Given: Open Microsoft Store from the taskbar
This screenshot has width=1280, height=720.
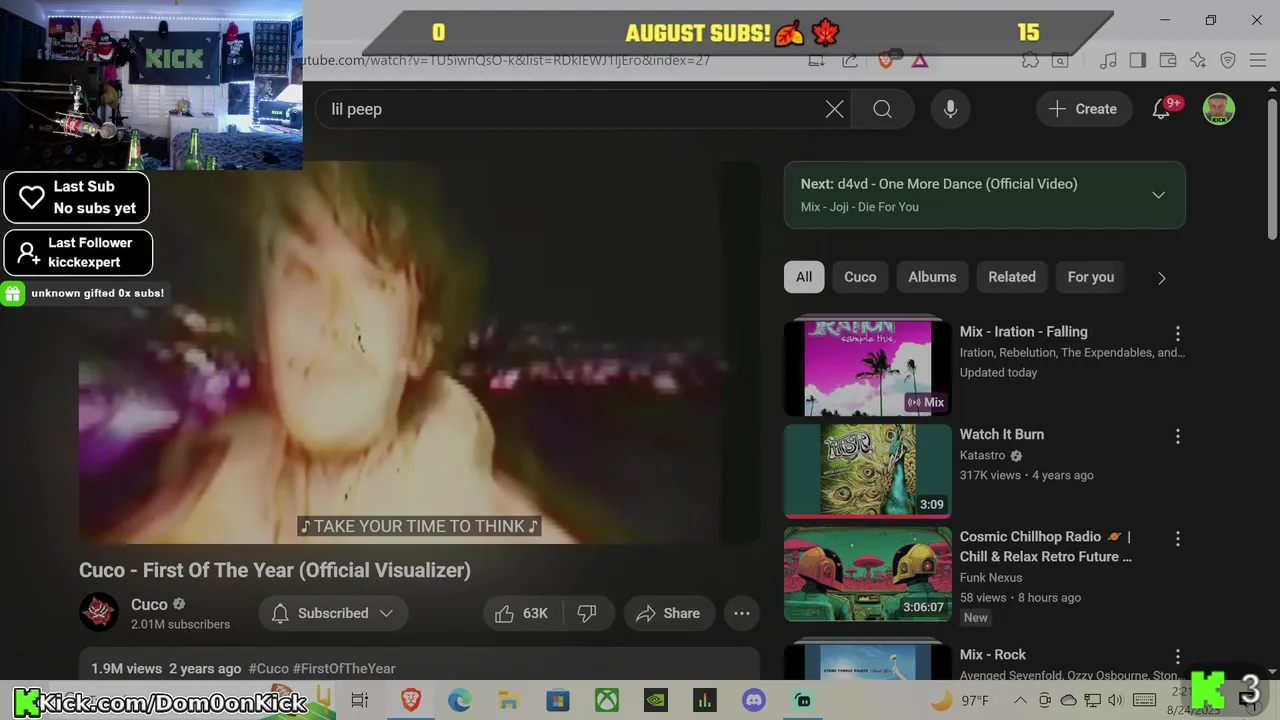Looking at the screenshot, I should [557, 700].
